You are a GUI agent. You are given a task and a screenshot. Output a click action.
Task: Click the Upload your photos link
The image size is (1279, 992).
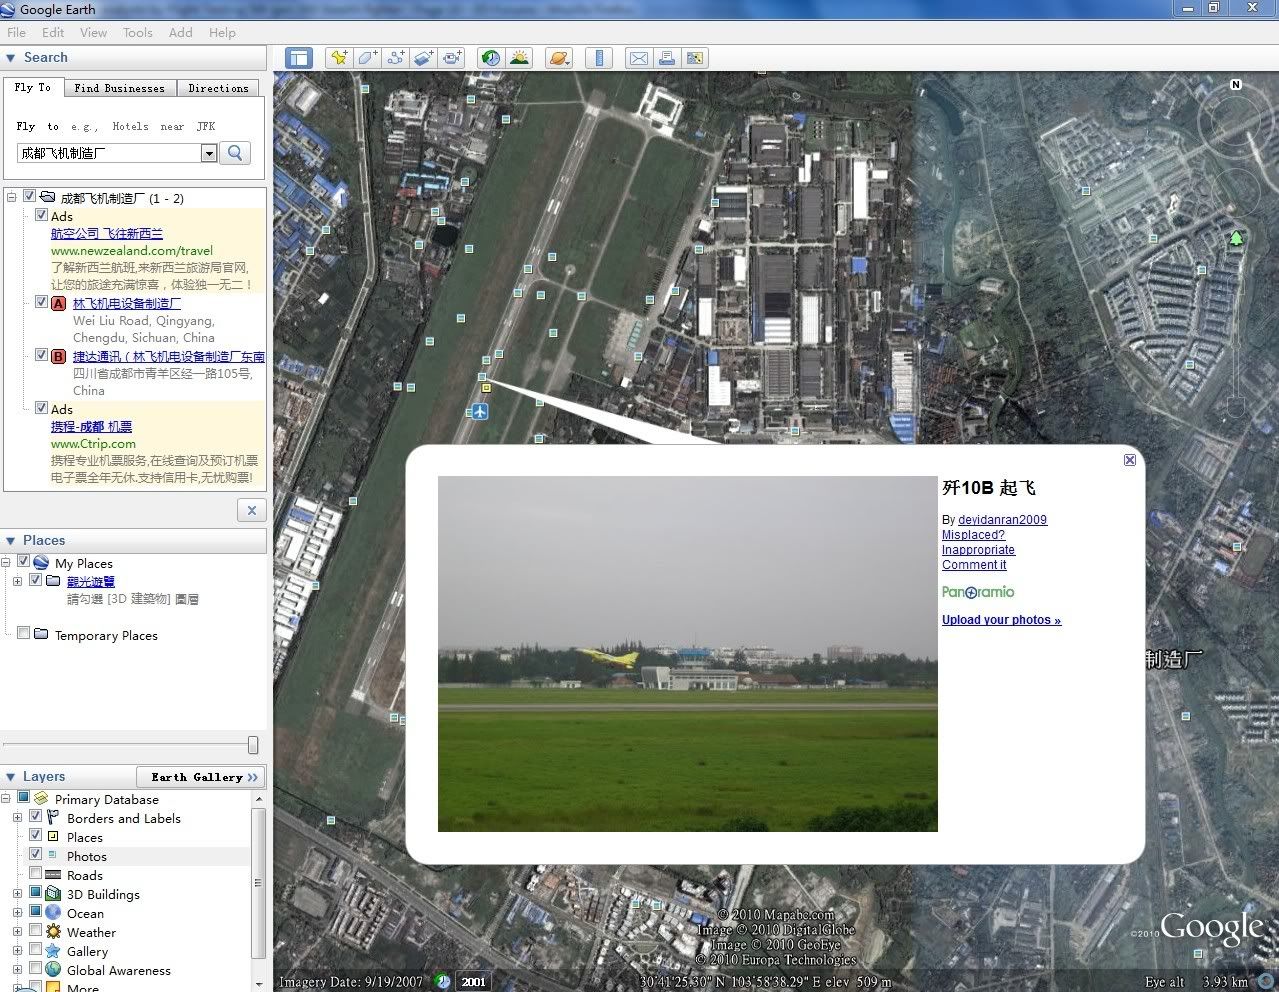click(x=1001, y=620)
